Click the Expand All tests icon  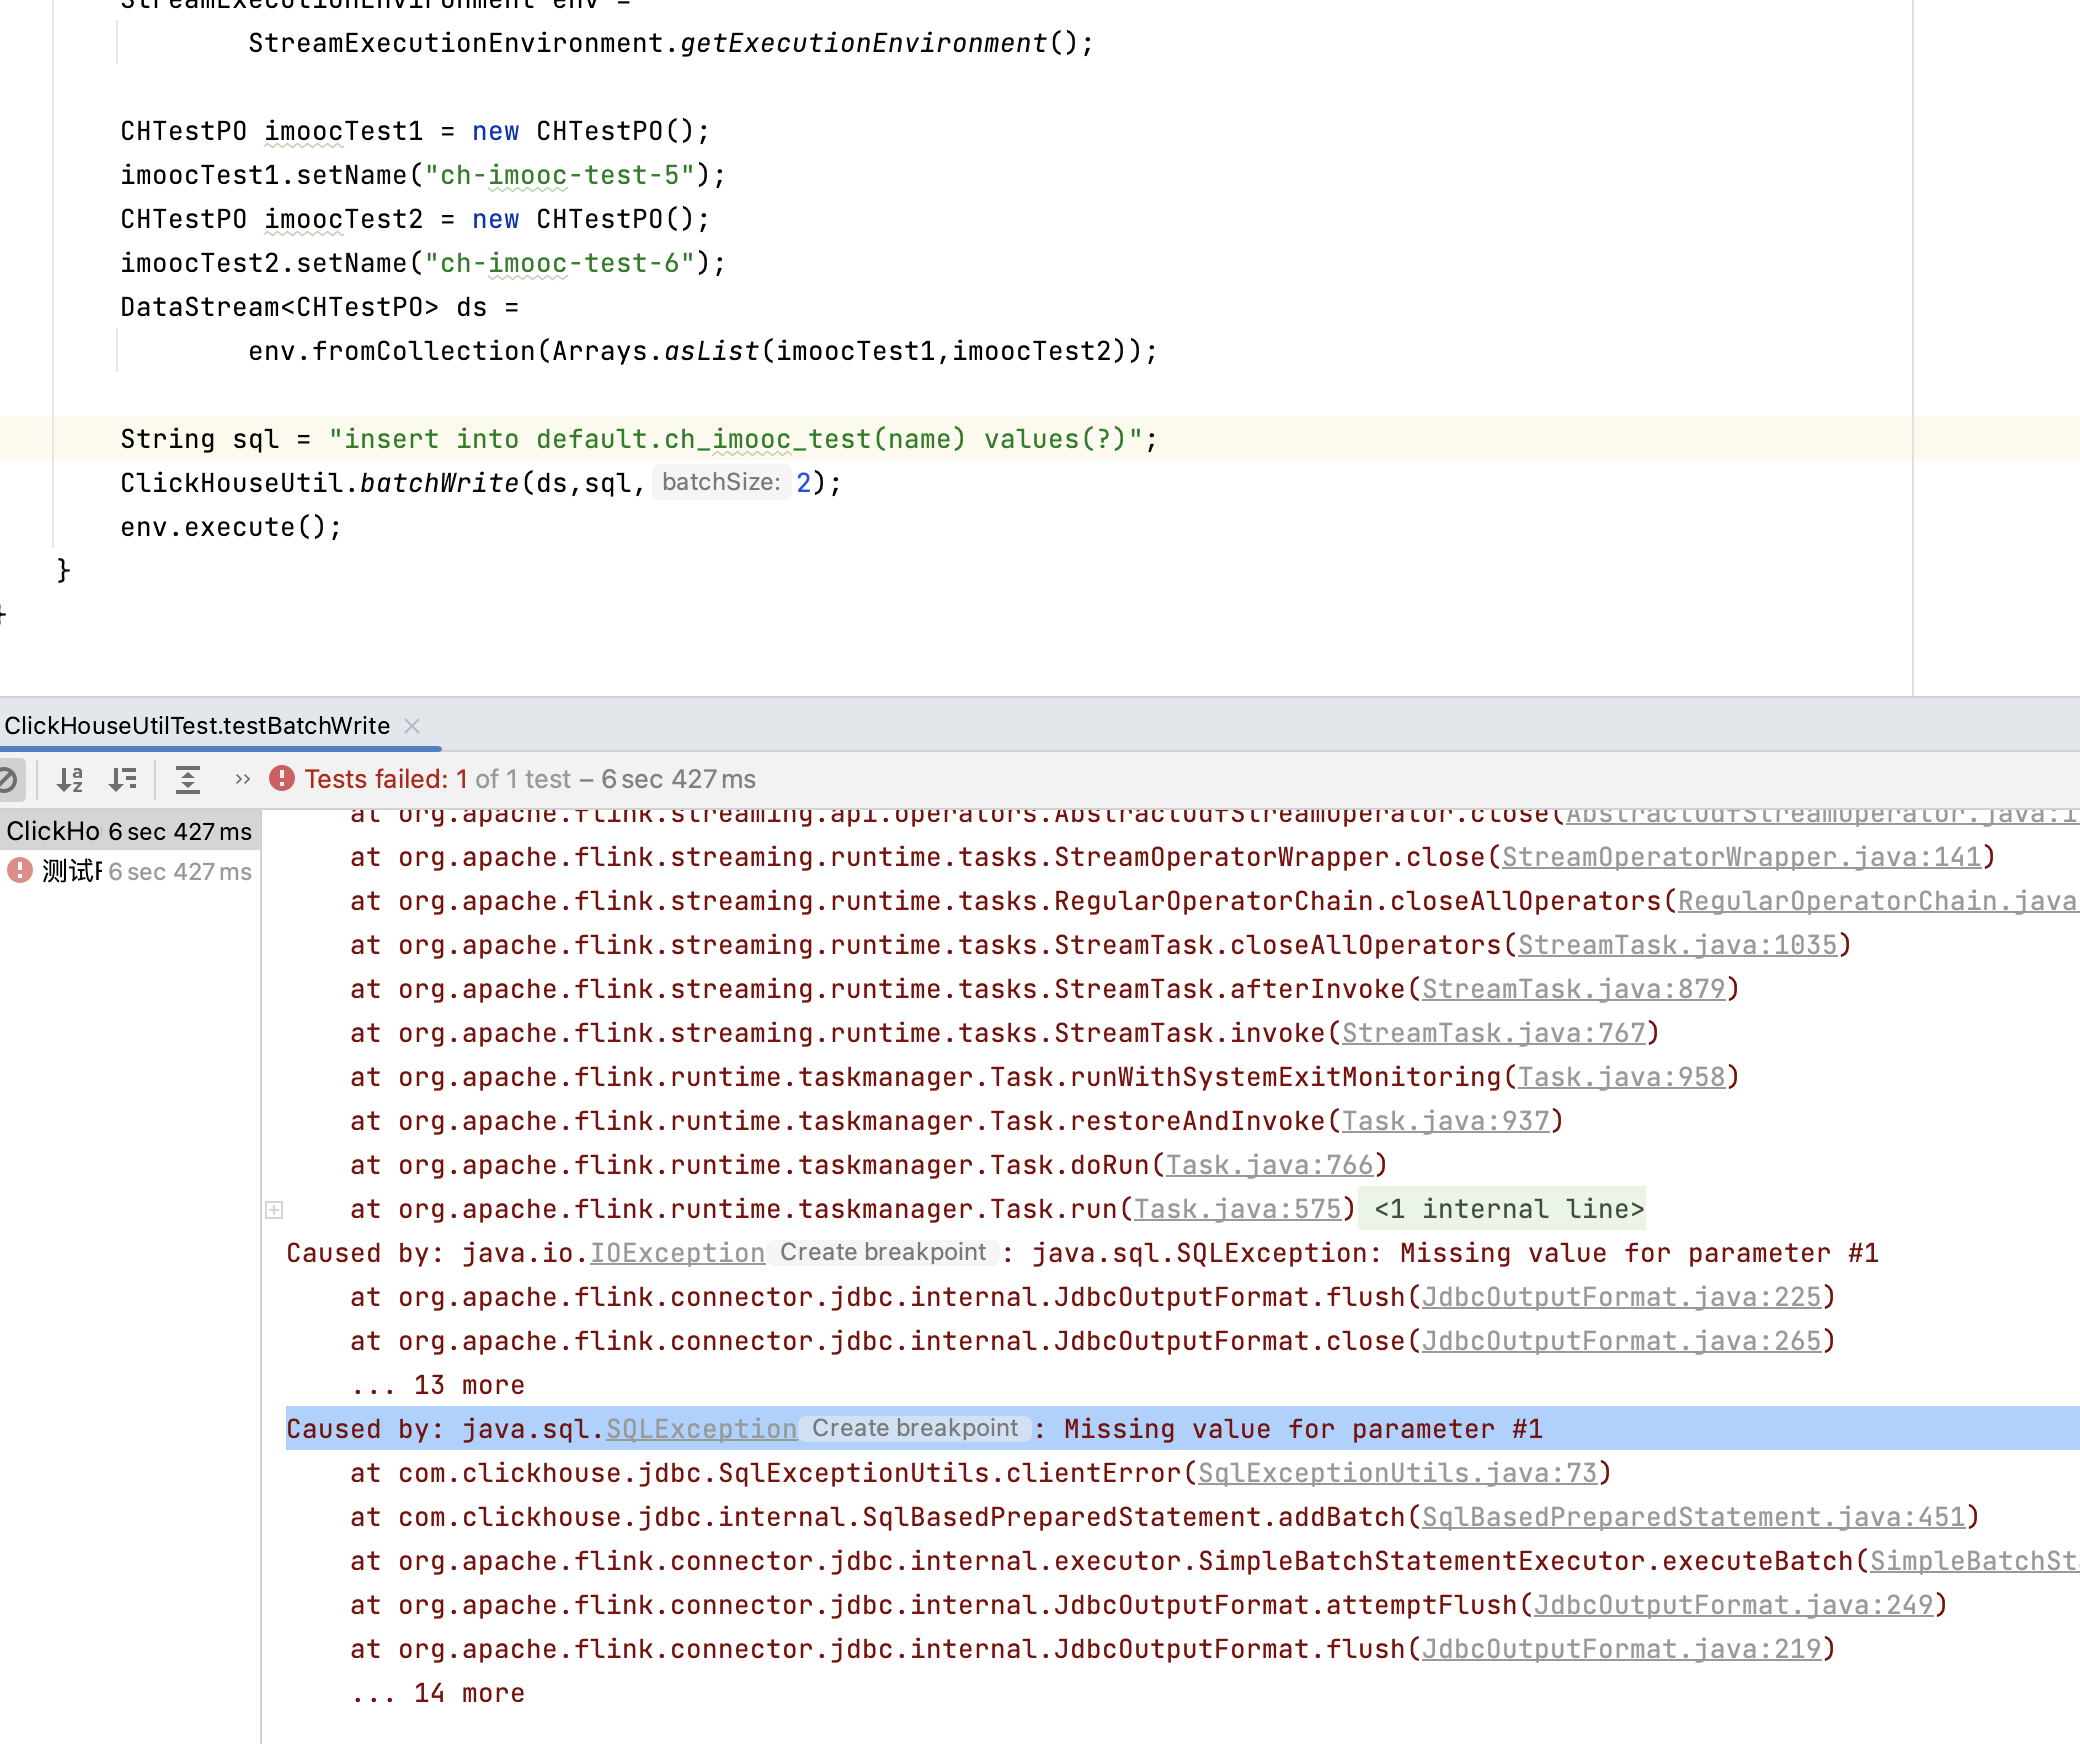[x=188, y=779]
